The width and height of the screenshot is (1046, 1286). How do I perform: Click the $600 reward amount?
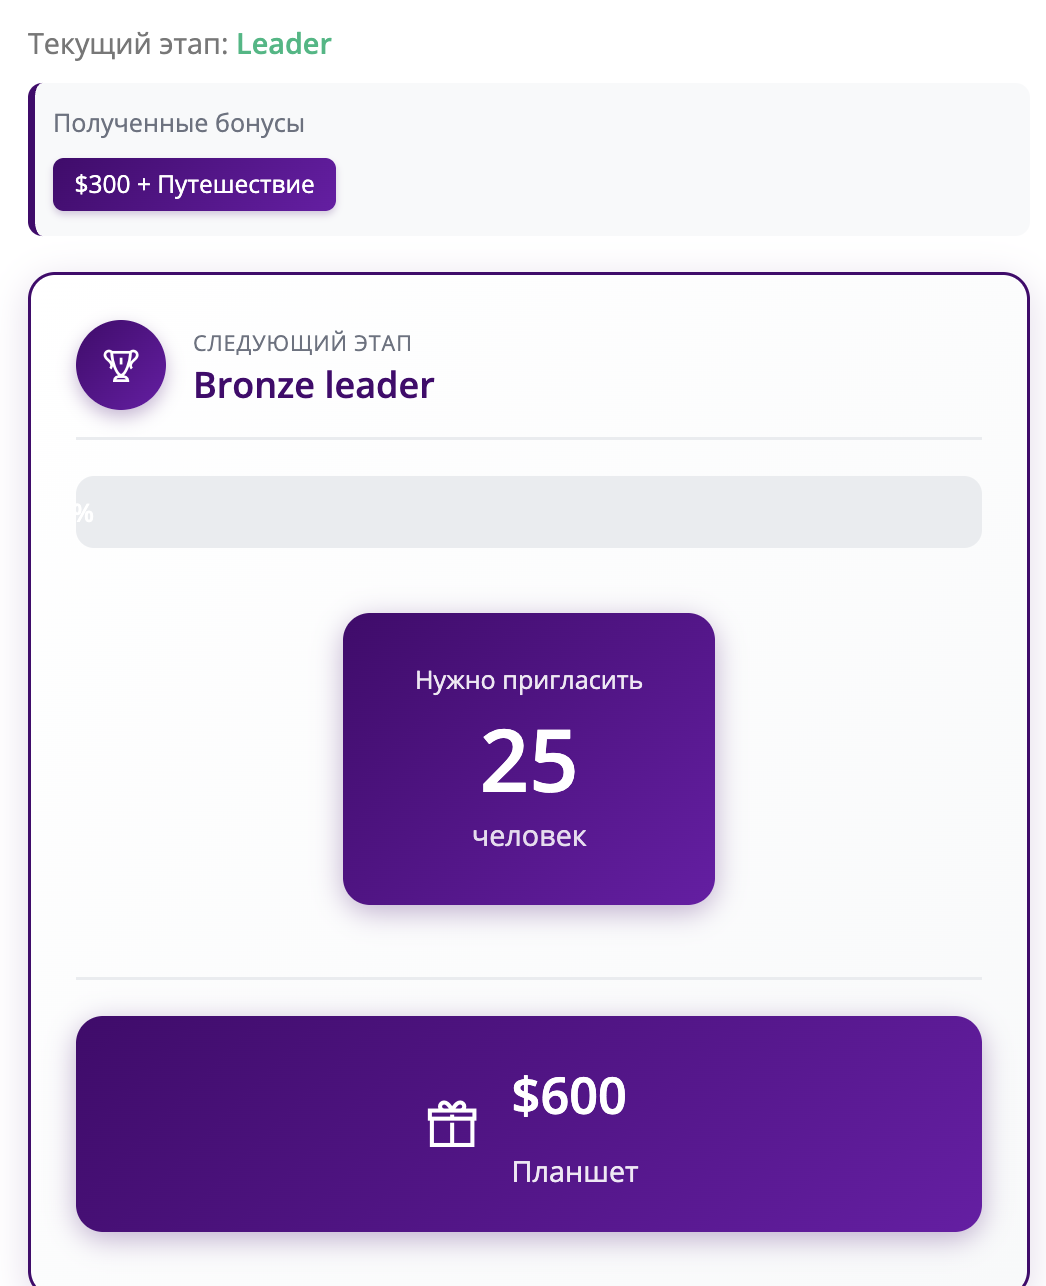569,1096
